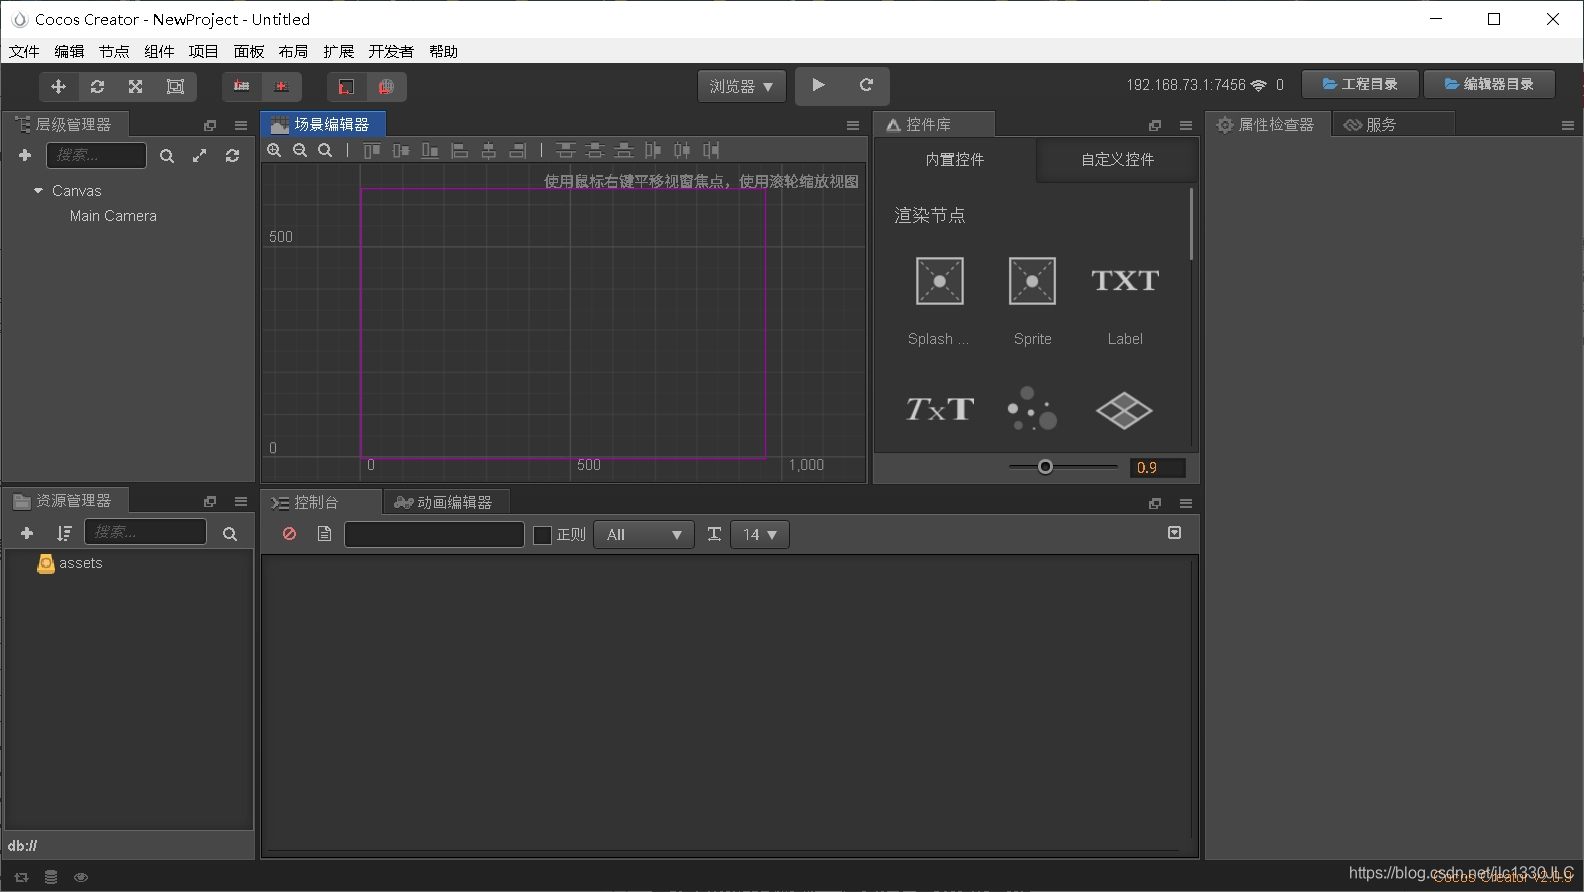The width and height of the screenshot is (1584, 892).
Task: Open the console log file
Action: [x=324, y=534]
